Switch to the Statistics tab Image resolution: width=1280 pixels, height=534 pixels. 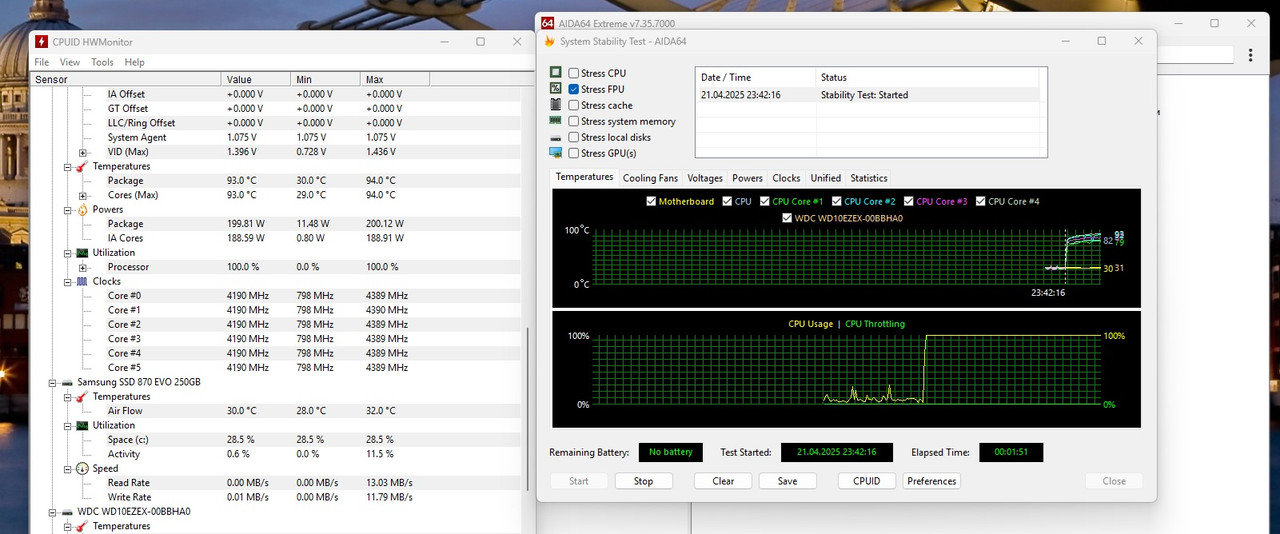[869, 178]
